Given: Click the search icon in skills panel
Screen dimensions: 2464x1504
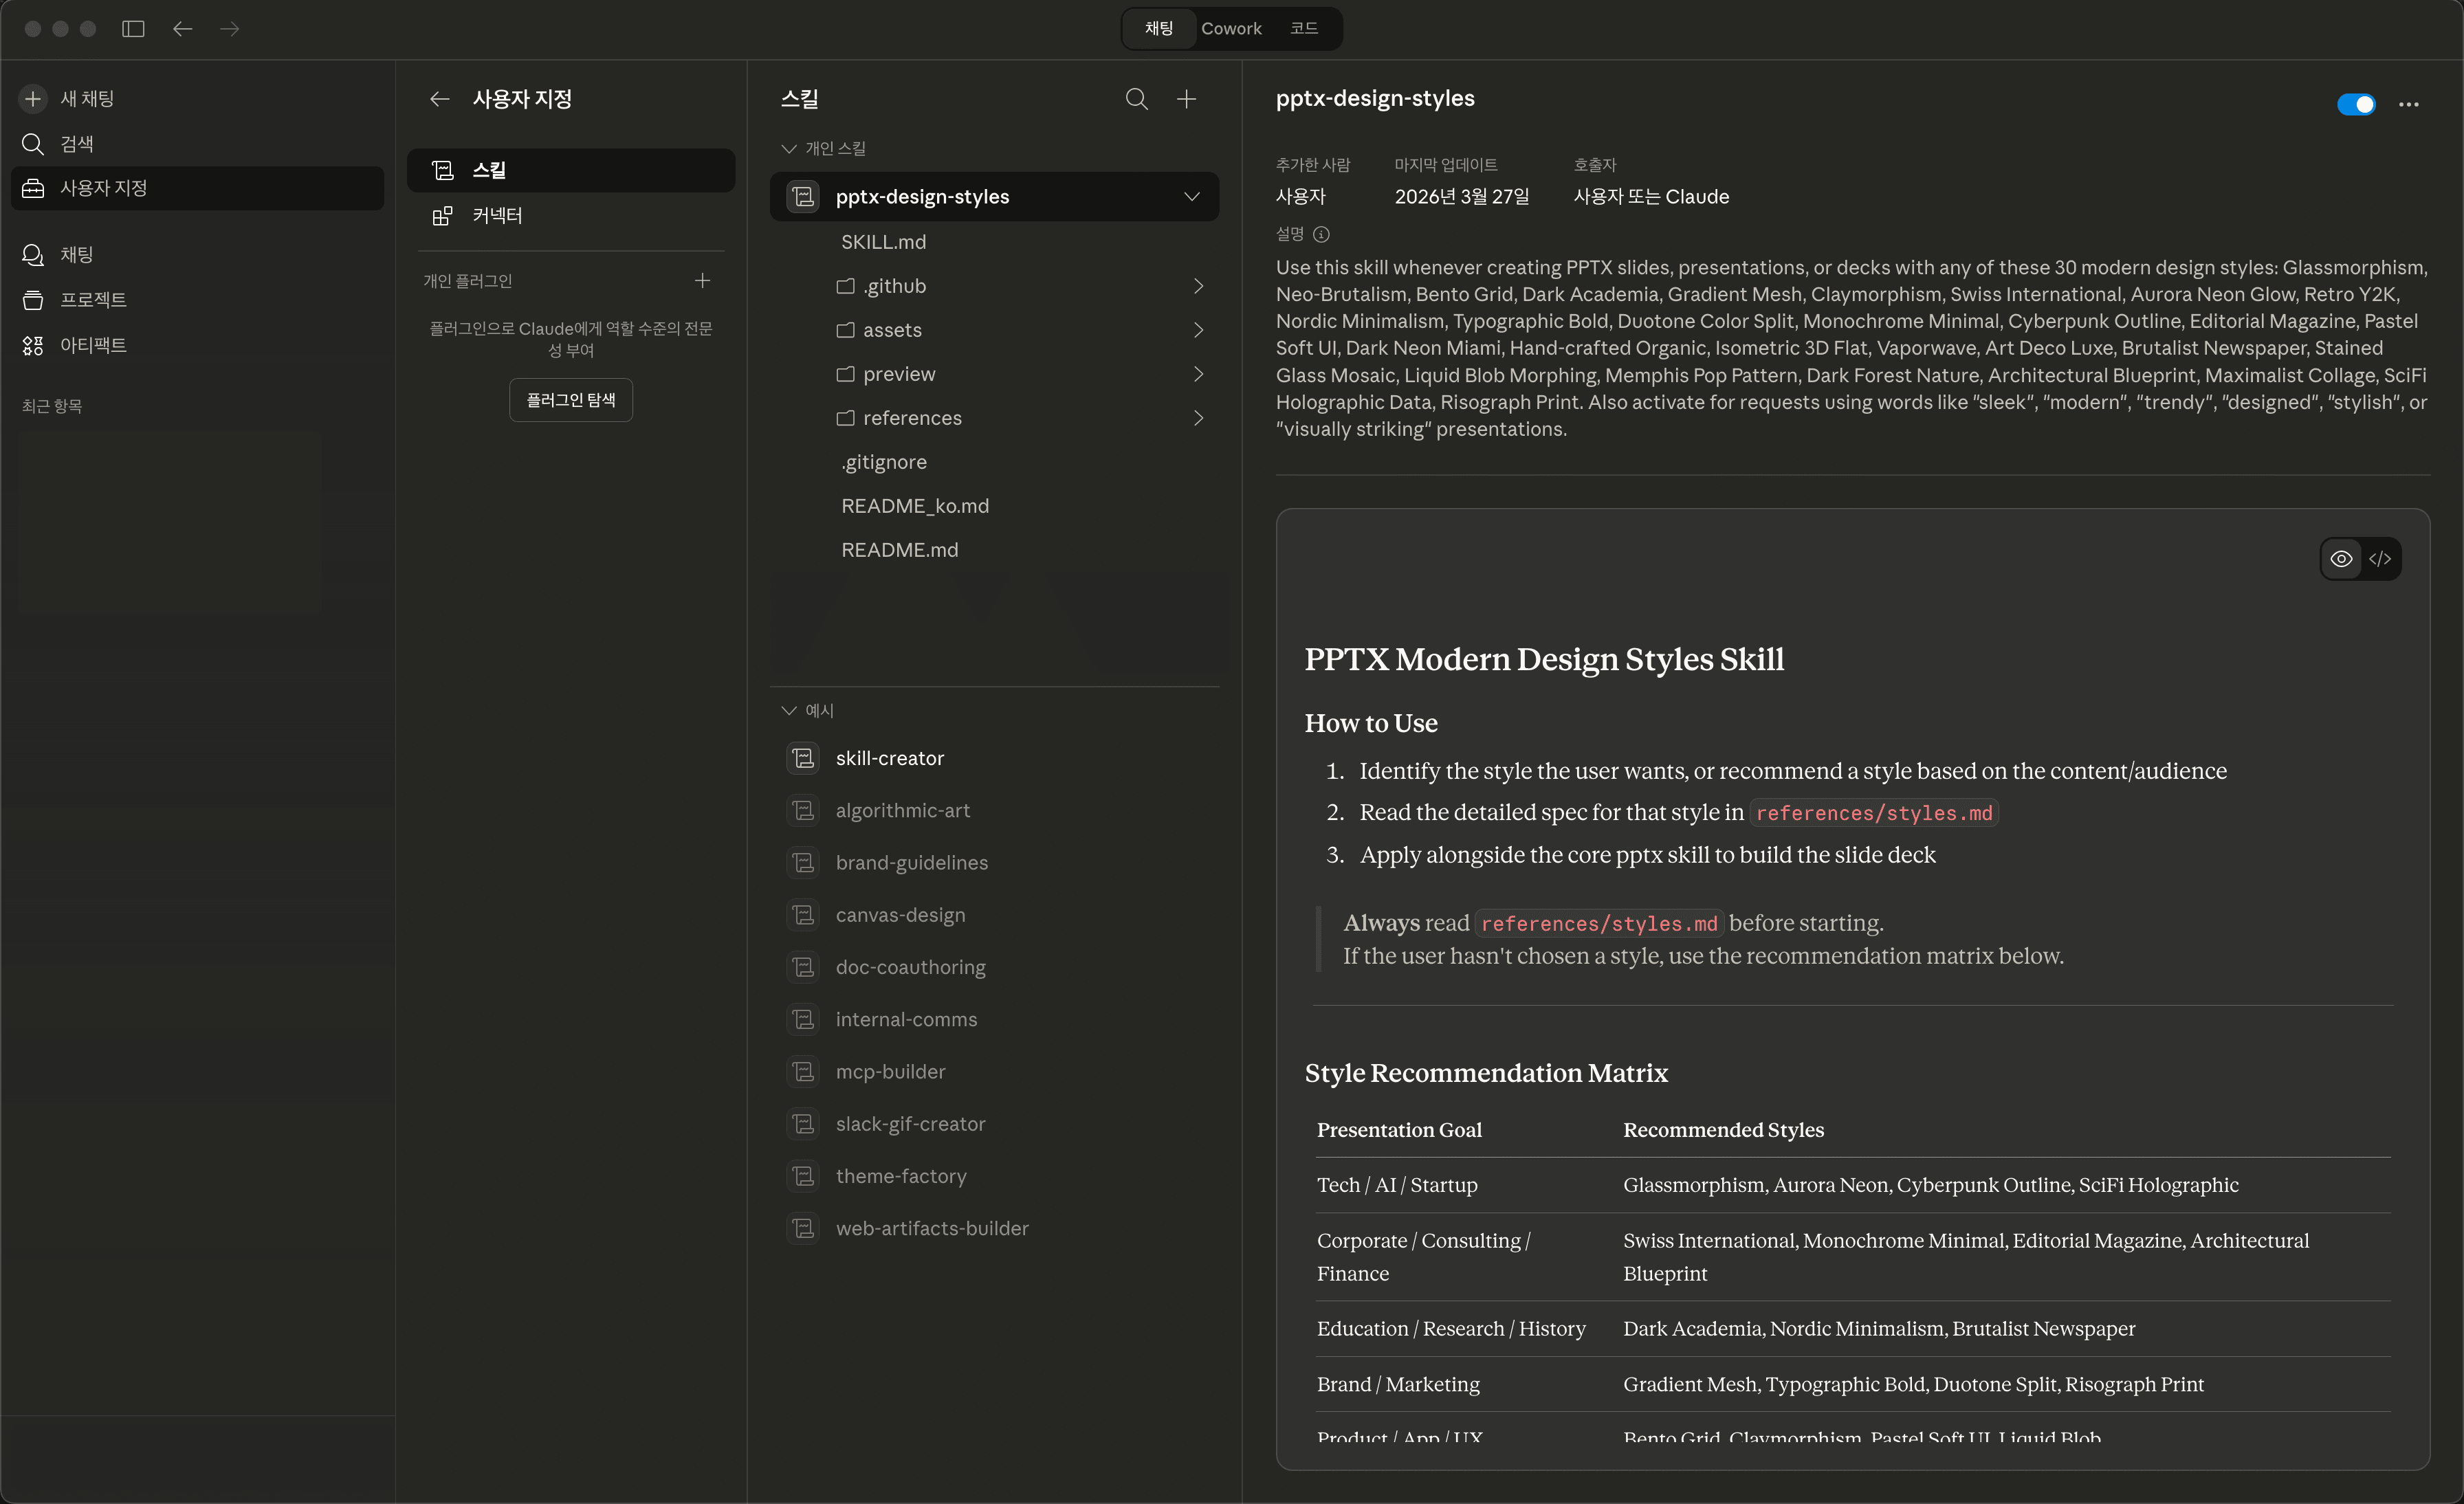Looking at the screenshot, I should pyautogui.click(x=1136, y=99).
